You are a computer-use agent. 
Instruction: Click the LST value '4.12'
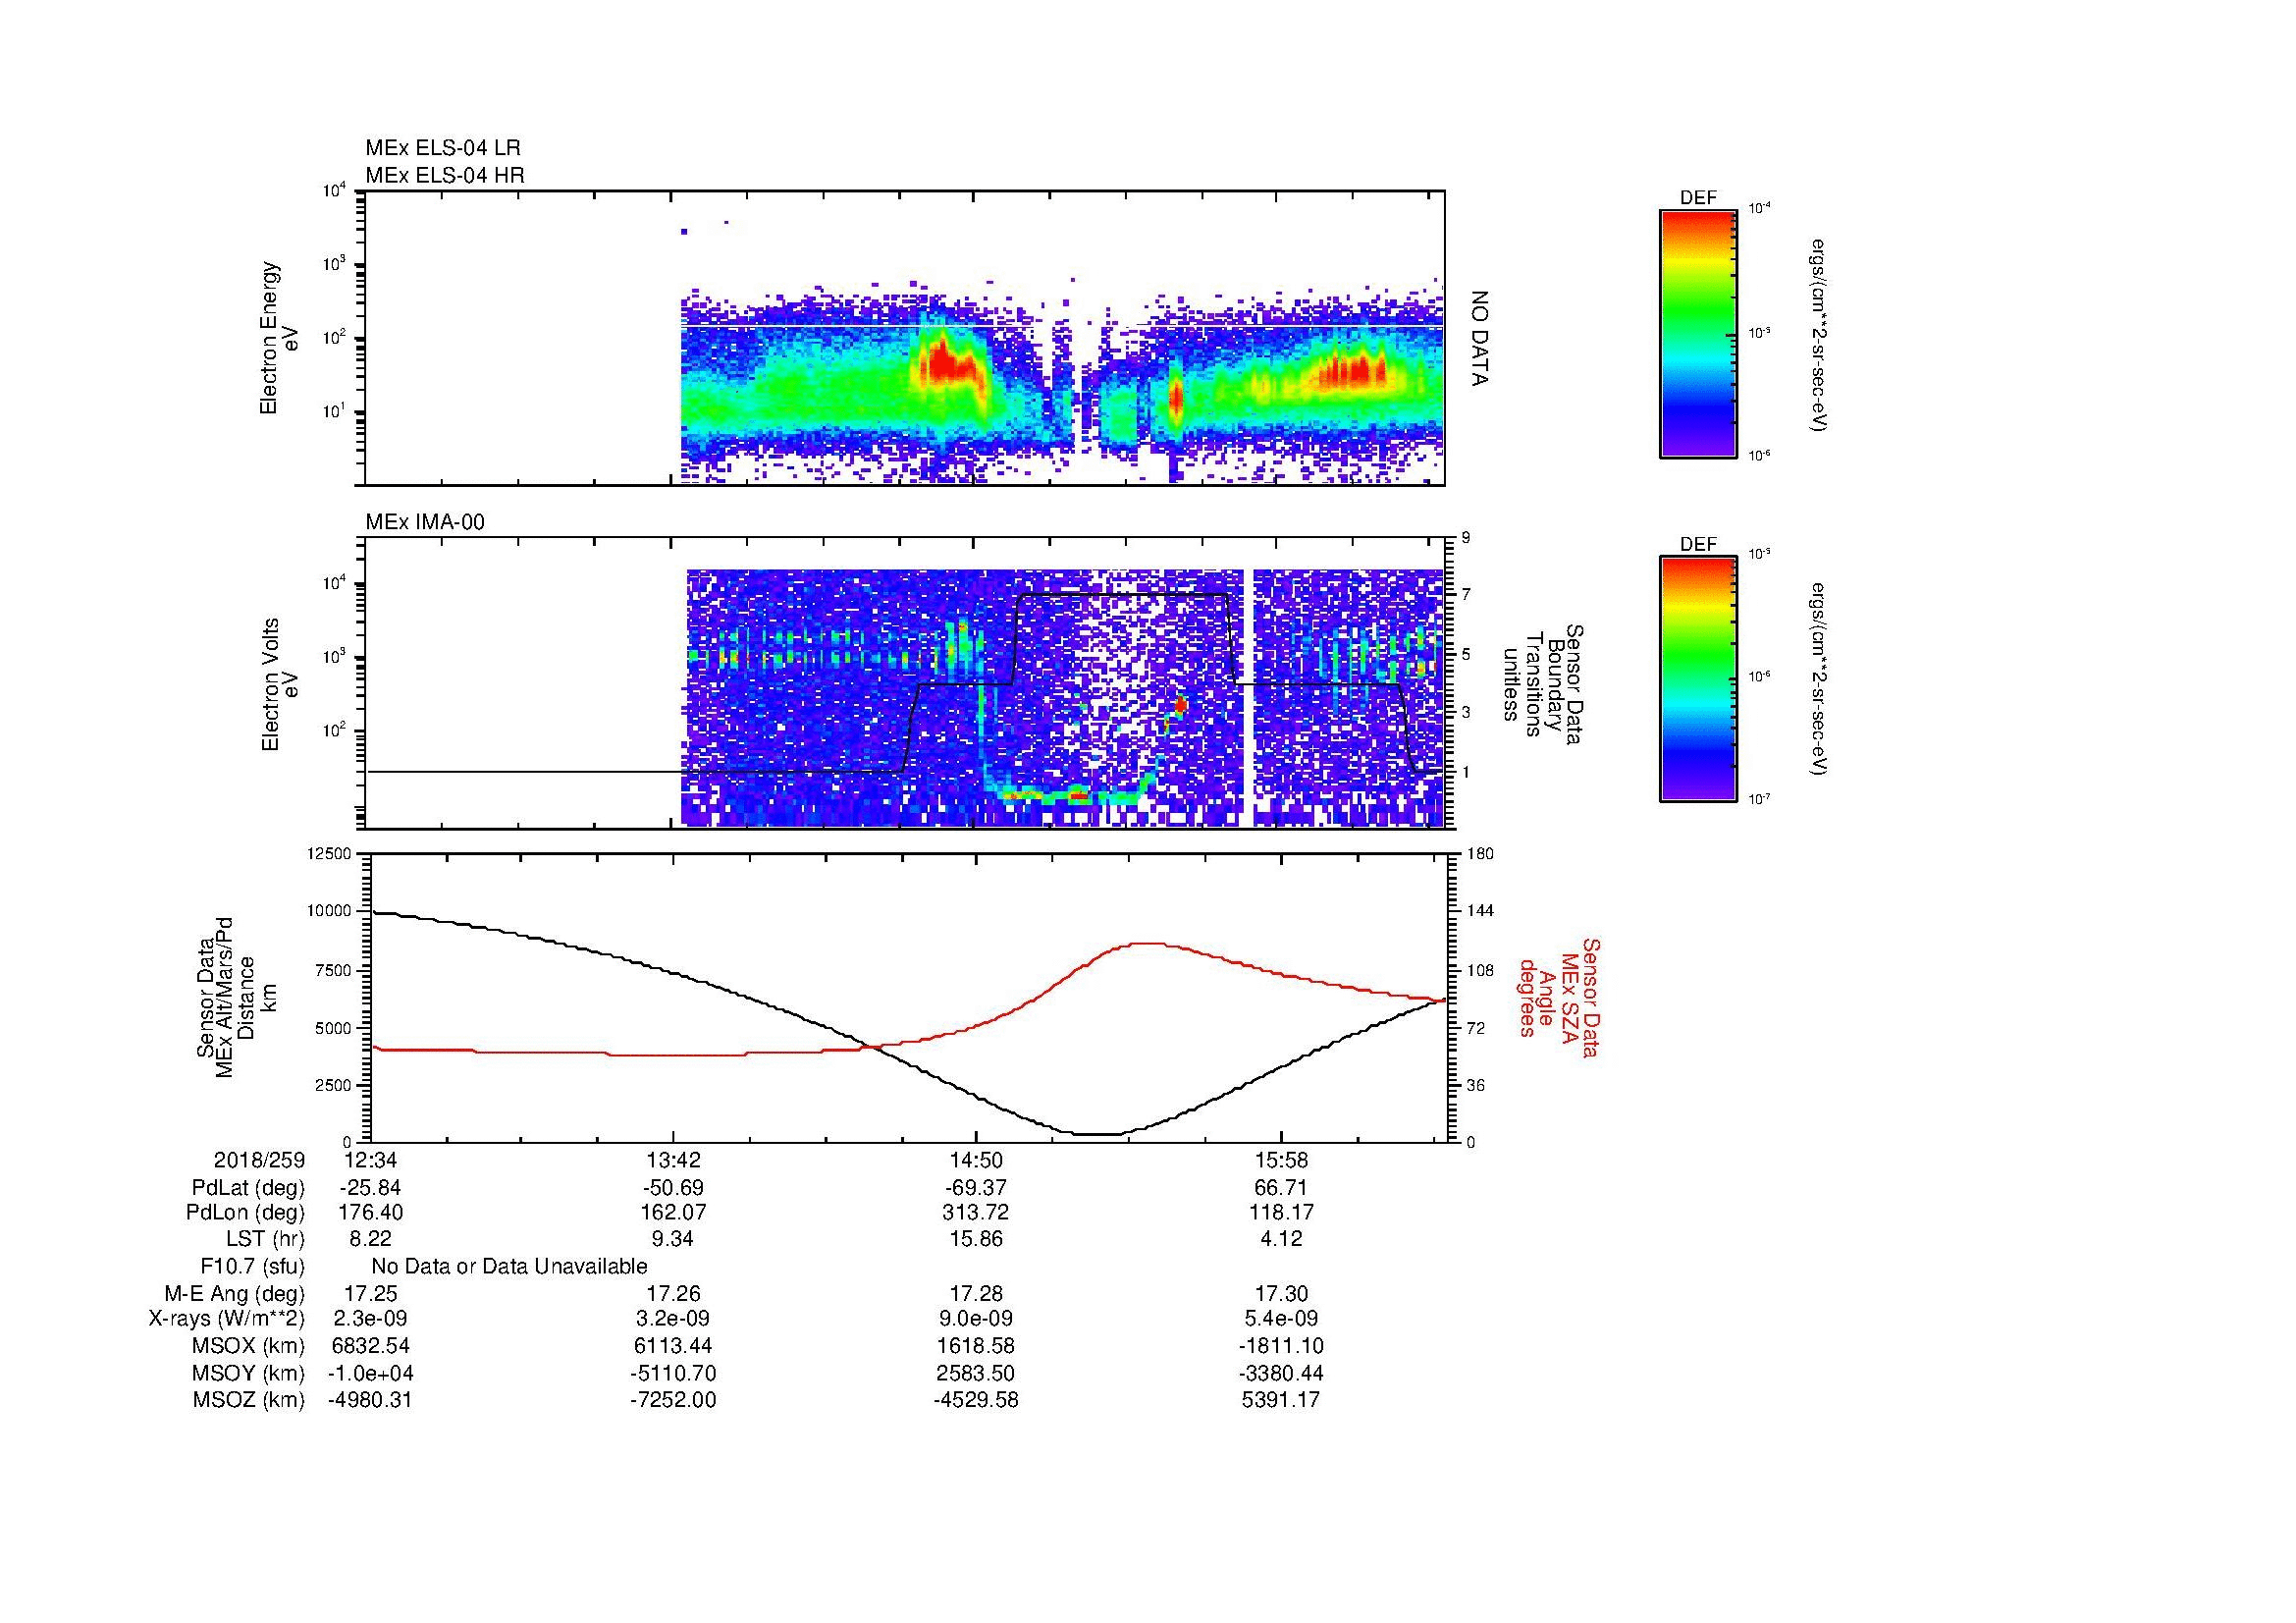pos(1281,1239)
